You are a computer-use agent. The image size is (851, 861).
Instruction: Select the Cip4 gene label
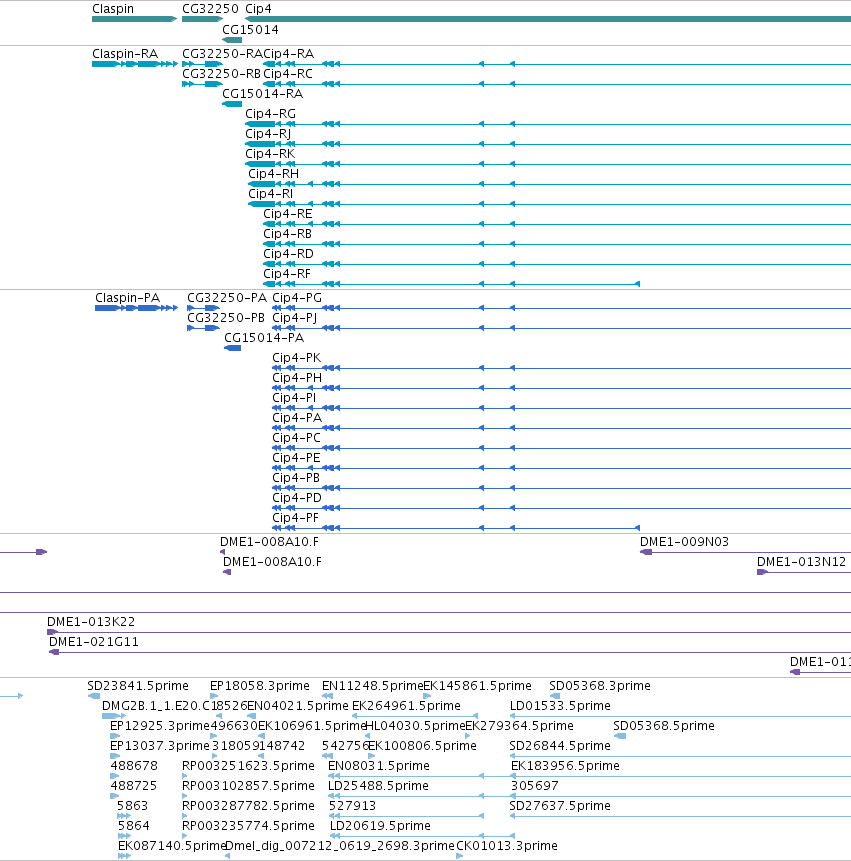click(x=258, y=9)
